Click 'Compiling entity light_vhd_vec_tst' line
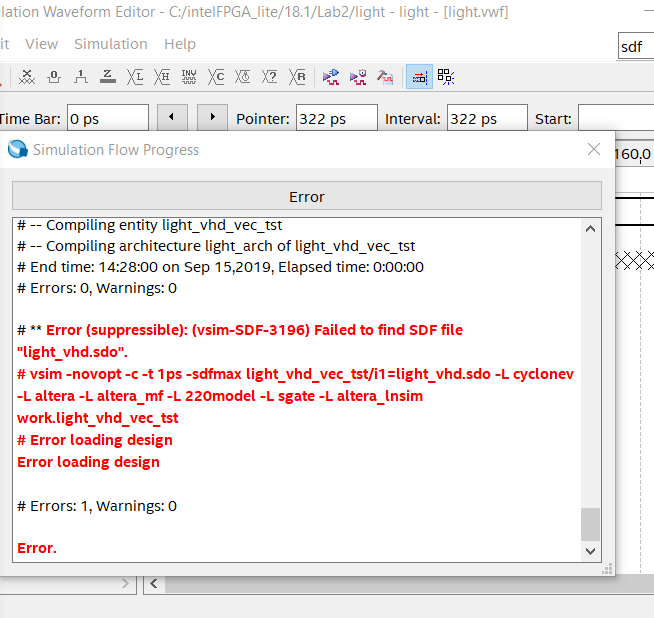Screen dimensions: 654x618 point(149,225)
